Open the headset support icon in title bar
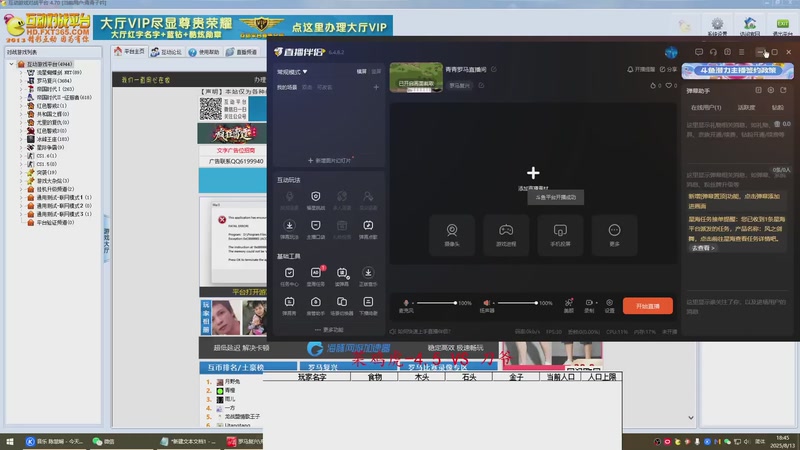The image size is (800, 450). (713, 52)
